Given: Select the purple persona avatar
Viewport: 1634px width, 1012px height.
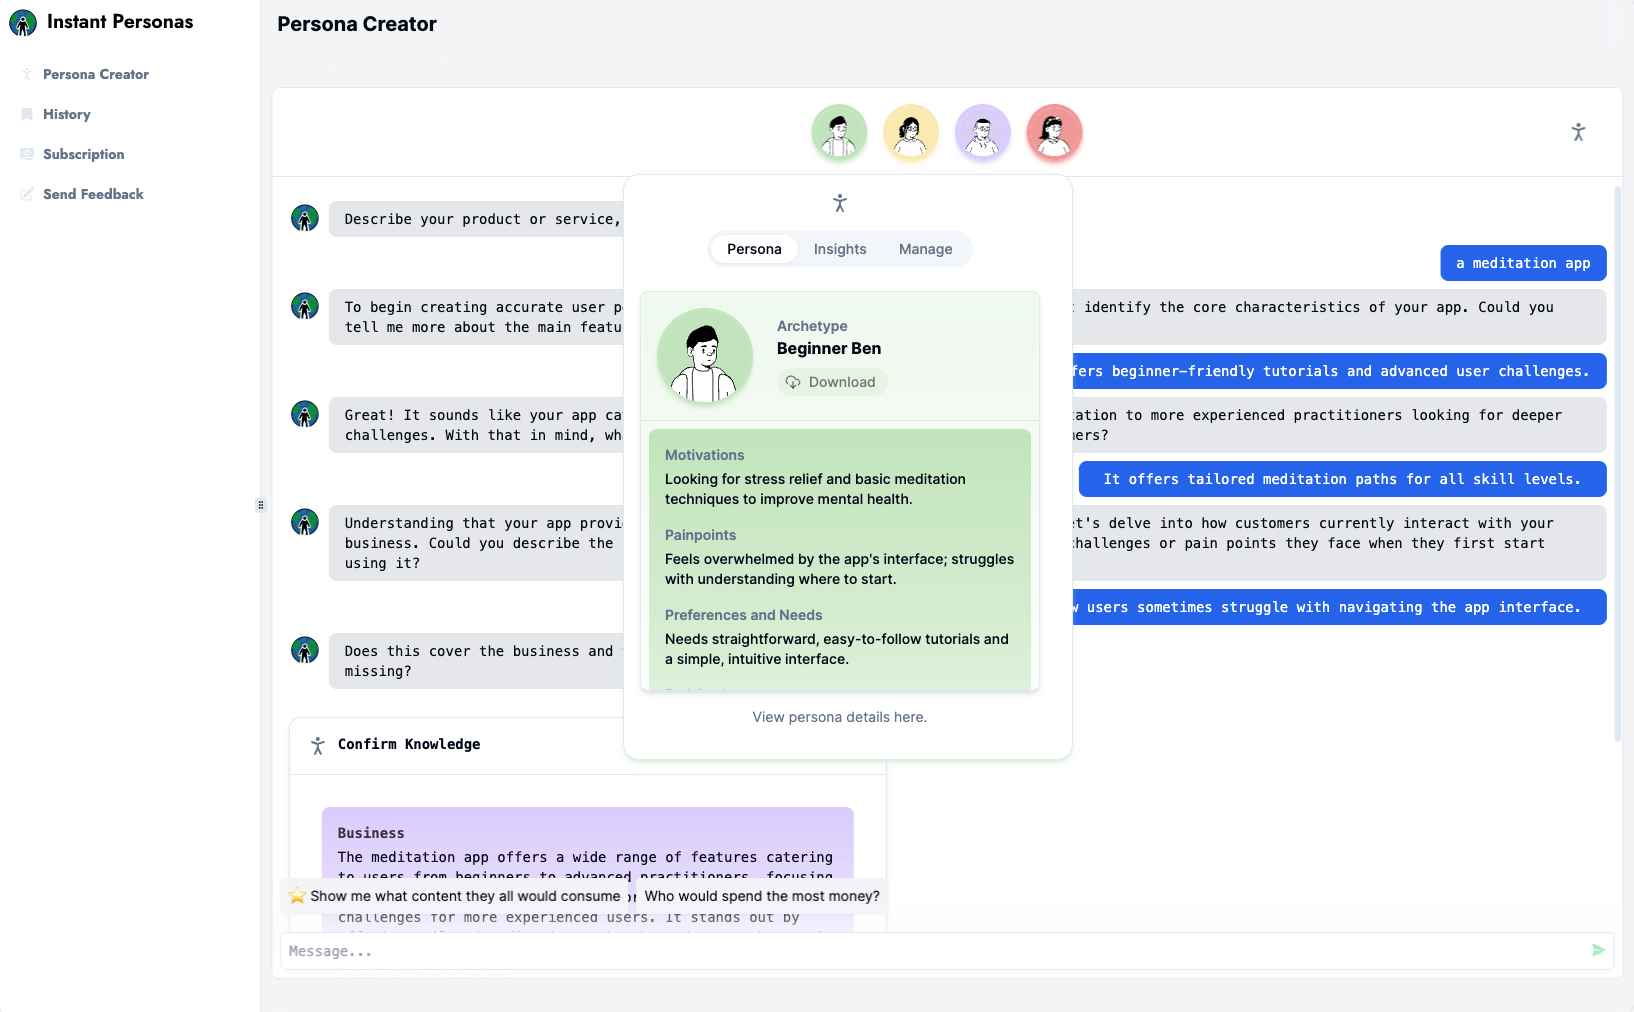Looking at the screenshot, I should tap(982, 131).
